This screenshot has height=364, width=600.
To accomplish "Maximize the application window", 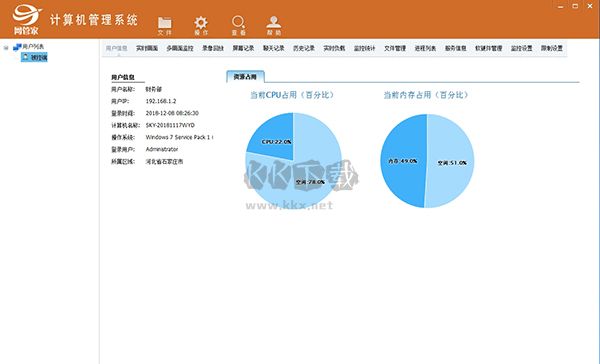I will 575,6.
